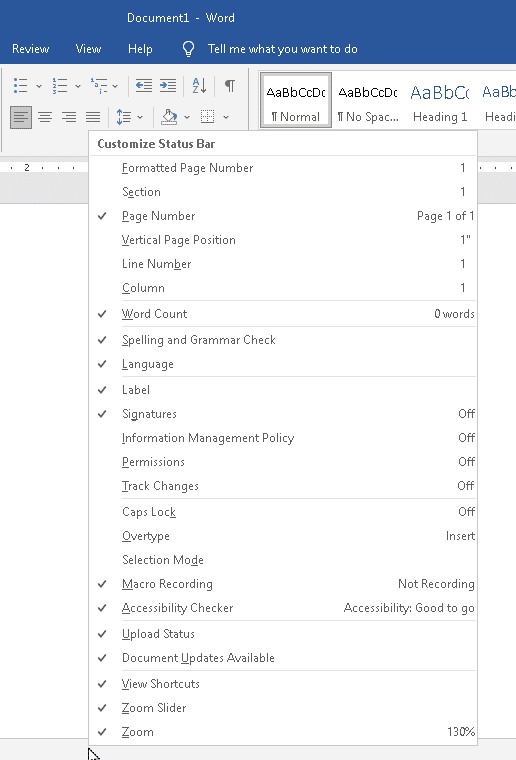The image size is (516, 760).
Task: Uncheck Signatures status bar option
Action: click(283, 414)
